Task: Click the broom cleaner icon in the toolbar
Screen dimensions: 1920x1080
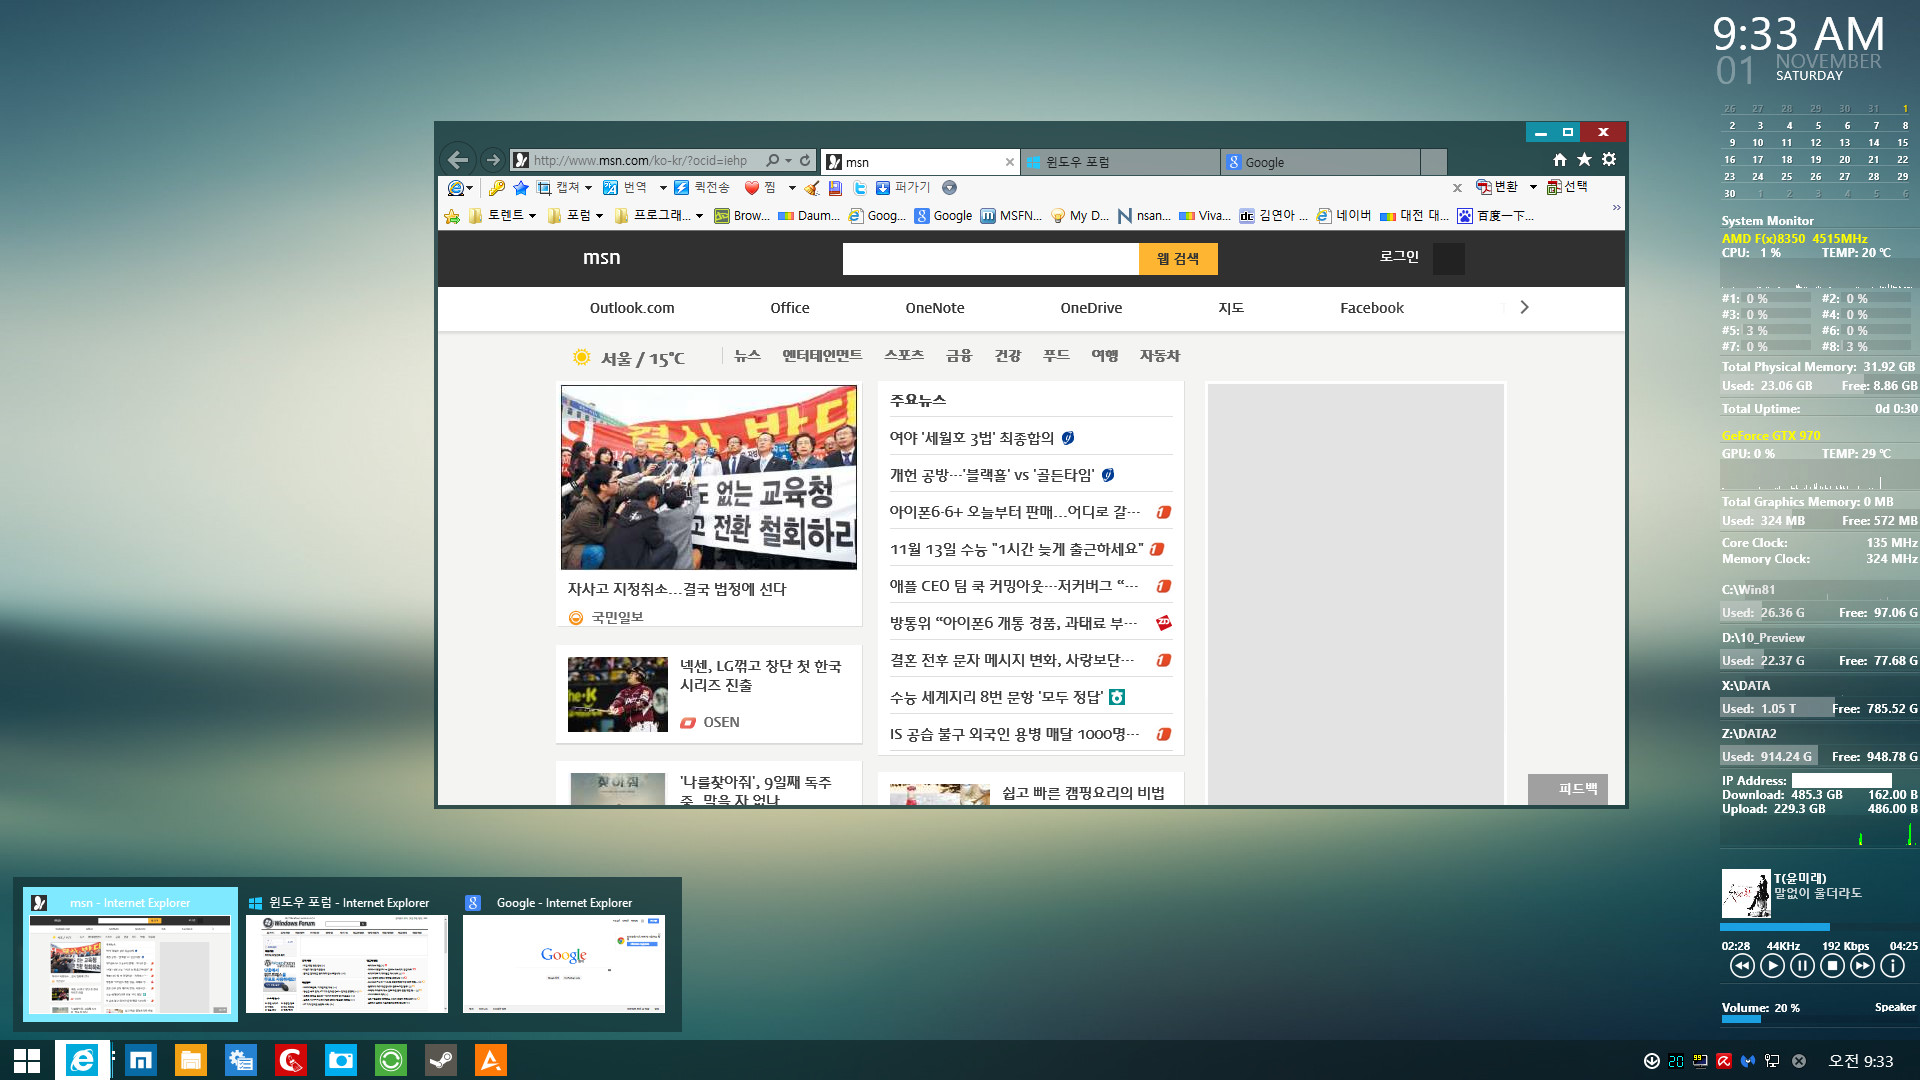Action: [812, 188]
